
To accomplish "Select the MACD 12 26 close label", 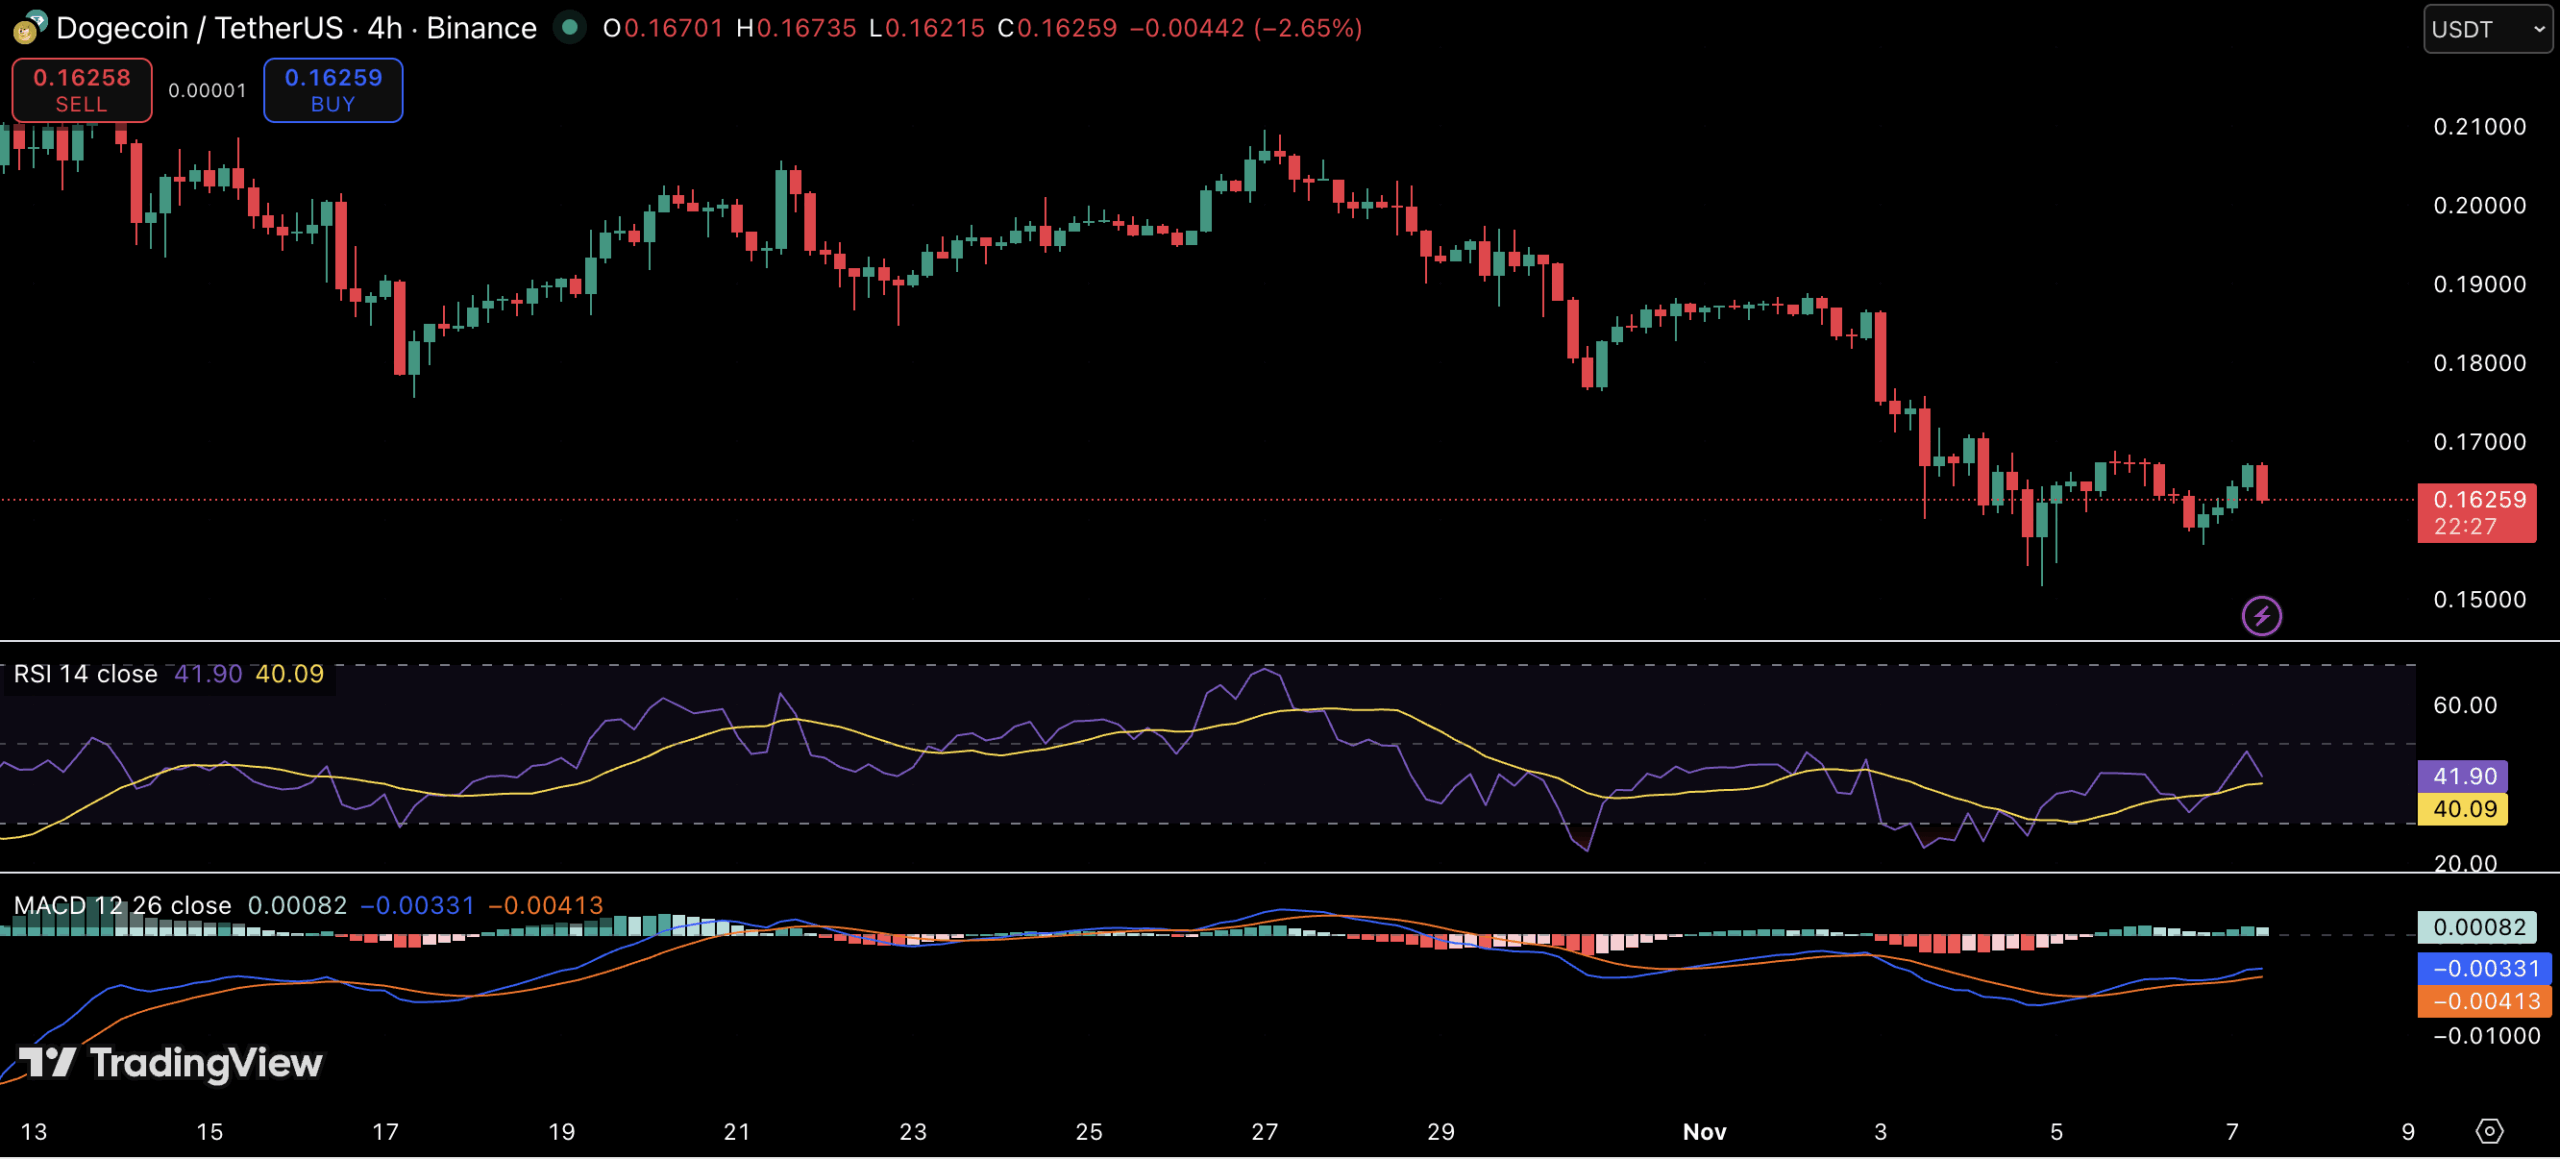I will (122, 905).
